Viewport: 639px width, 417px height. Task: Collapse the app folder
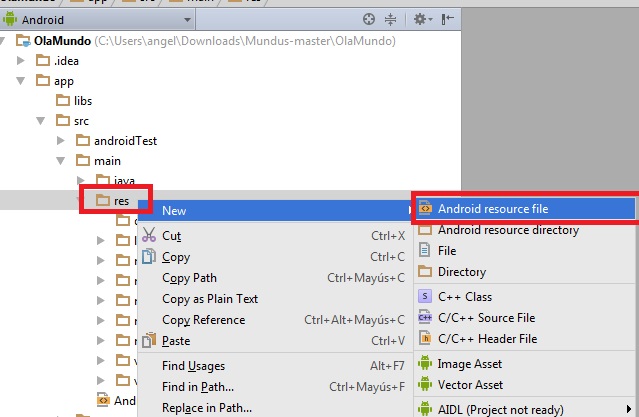20,81
